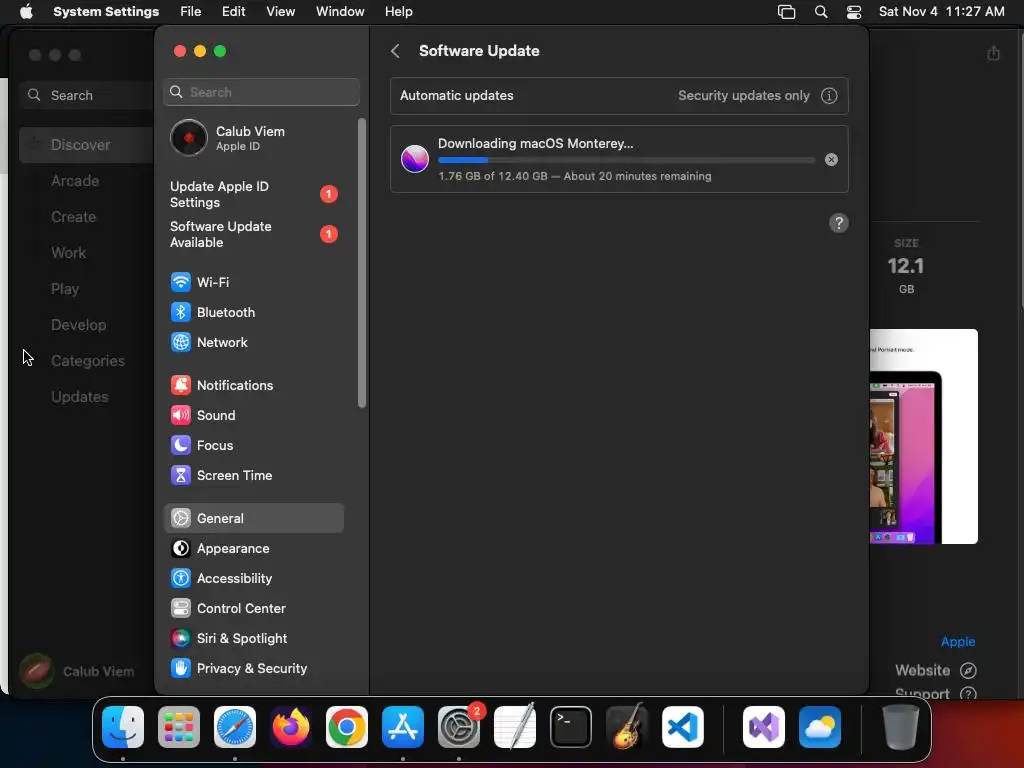Open Trash in the Dock

tap(901, 727)
